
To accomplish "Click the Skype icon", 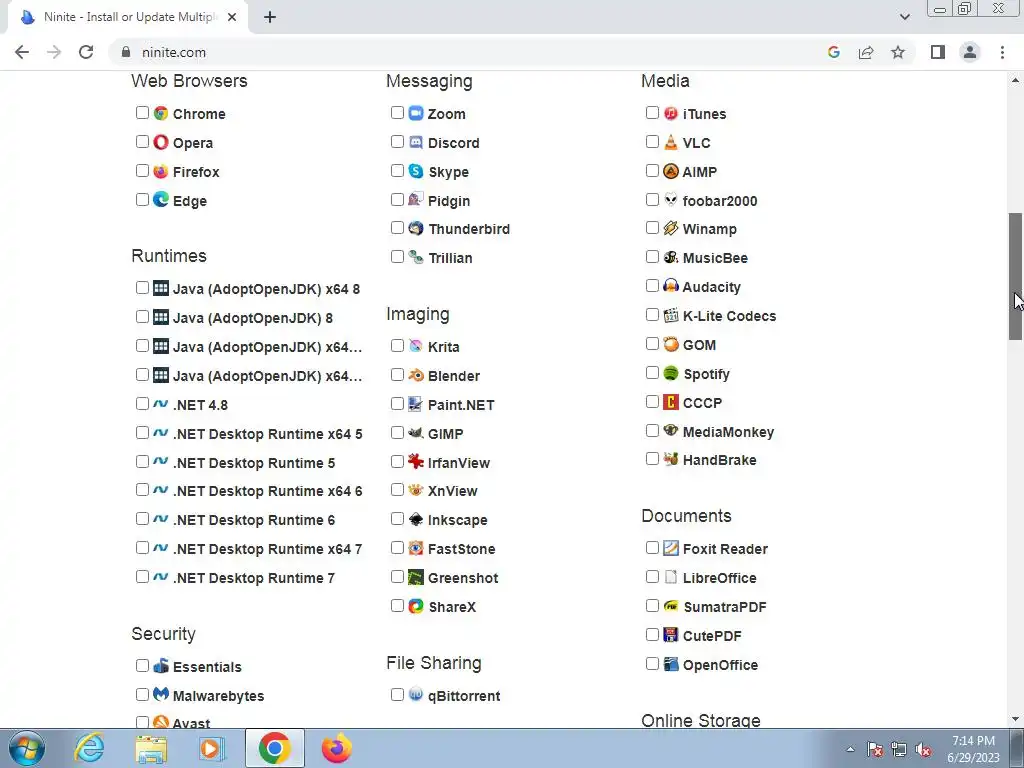I will [416, 171].
